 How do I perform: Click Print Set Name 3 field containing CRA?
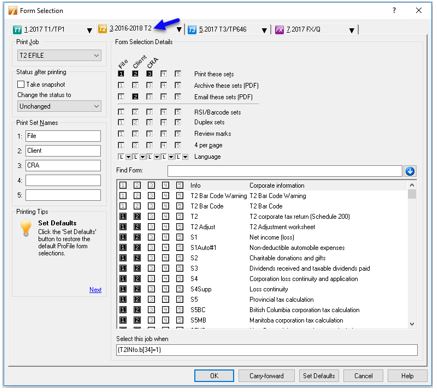tap(63, 165)
